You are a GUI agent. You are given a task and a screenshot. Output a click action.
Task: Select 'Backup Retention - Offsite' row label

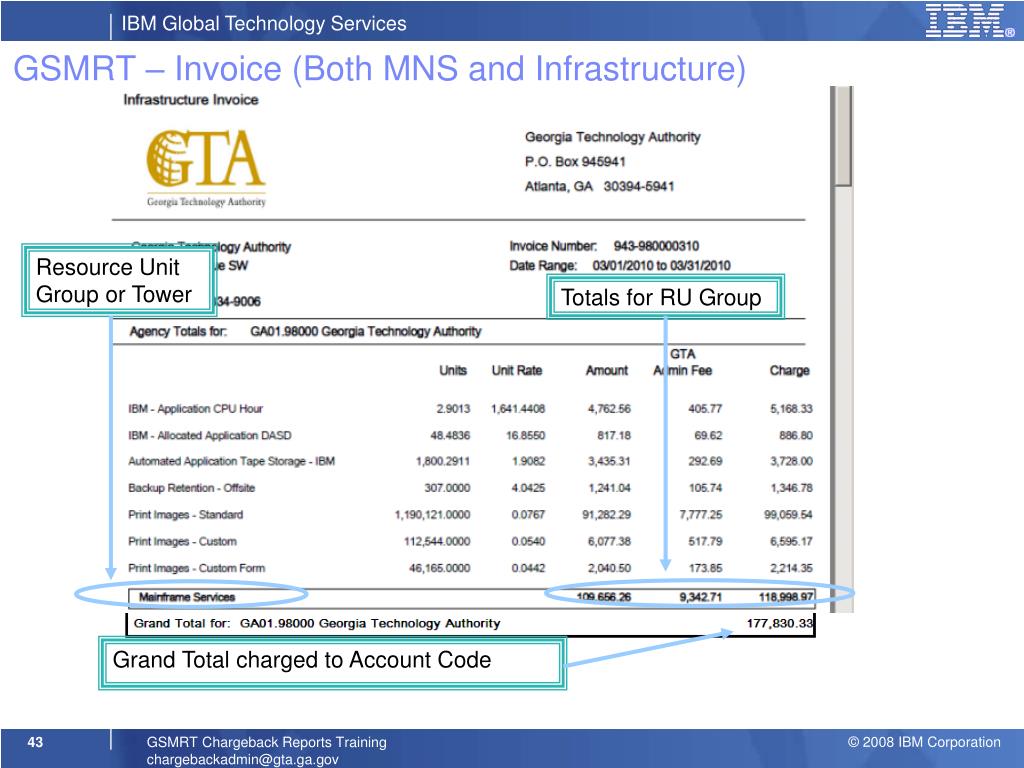[191, 488]
